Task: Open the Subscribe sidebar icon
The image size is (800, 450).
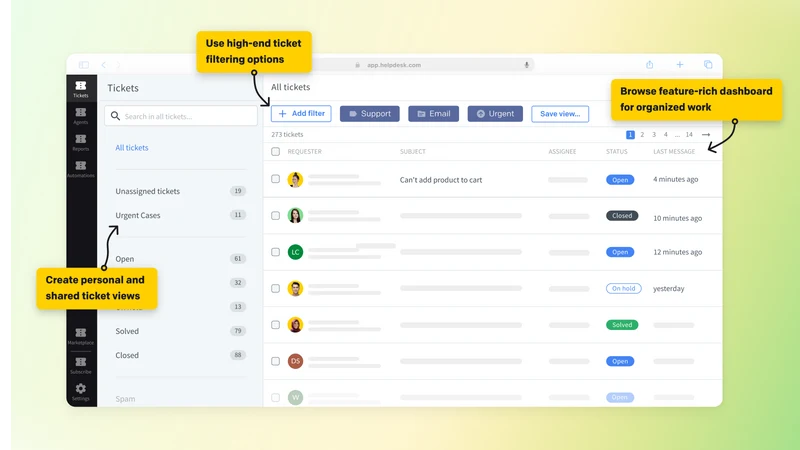Action: [x=81, y=362]
